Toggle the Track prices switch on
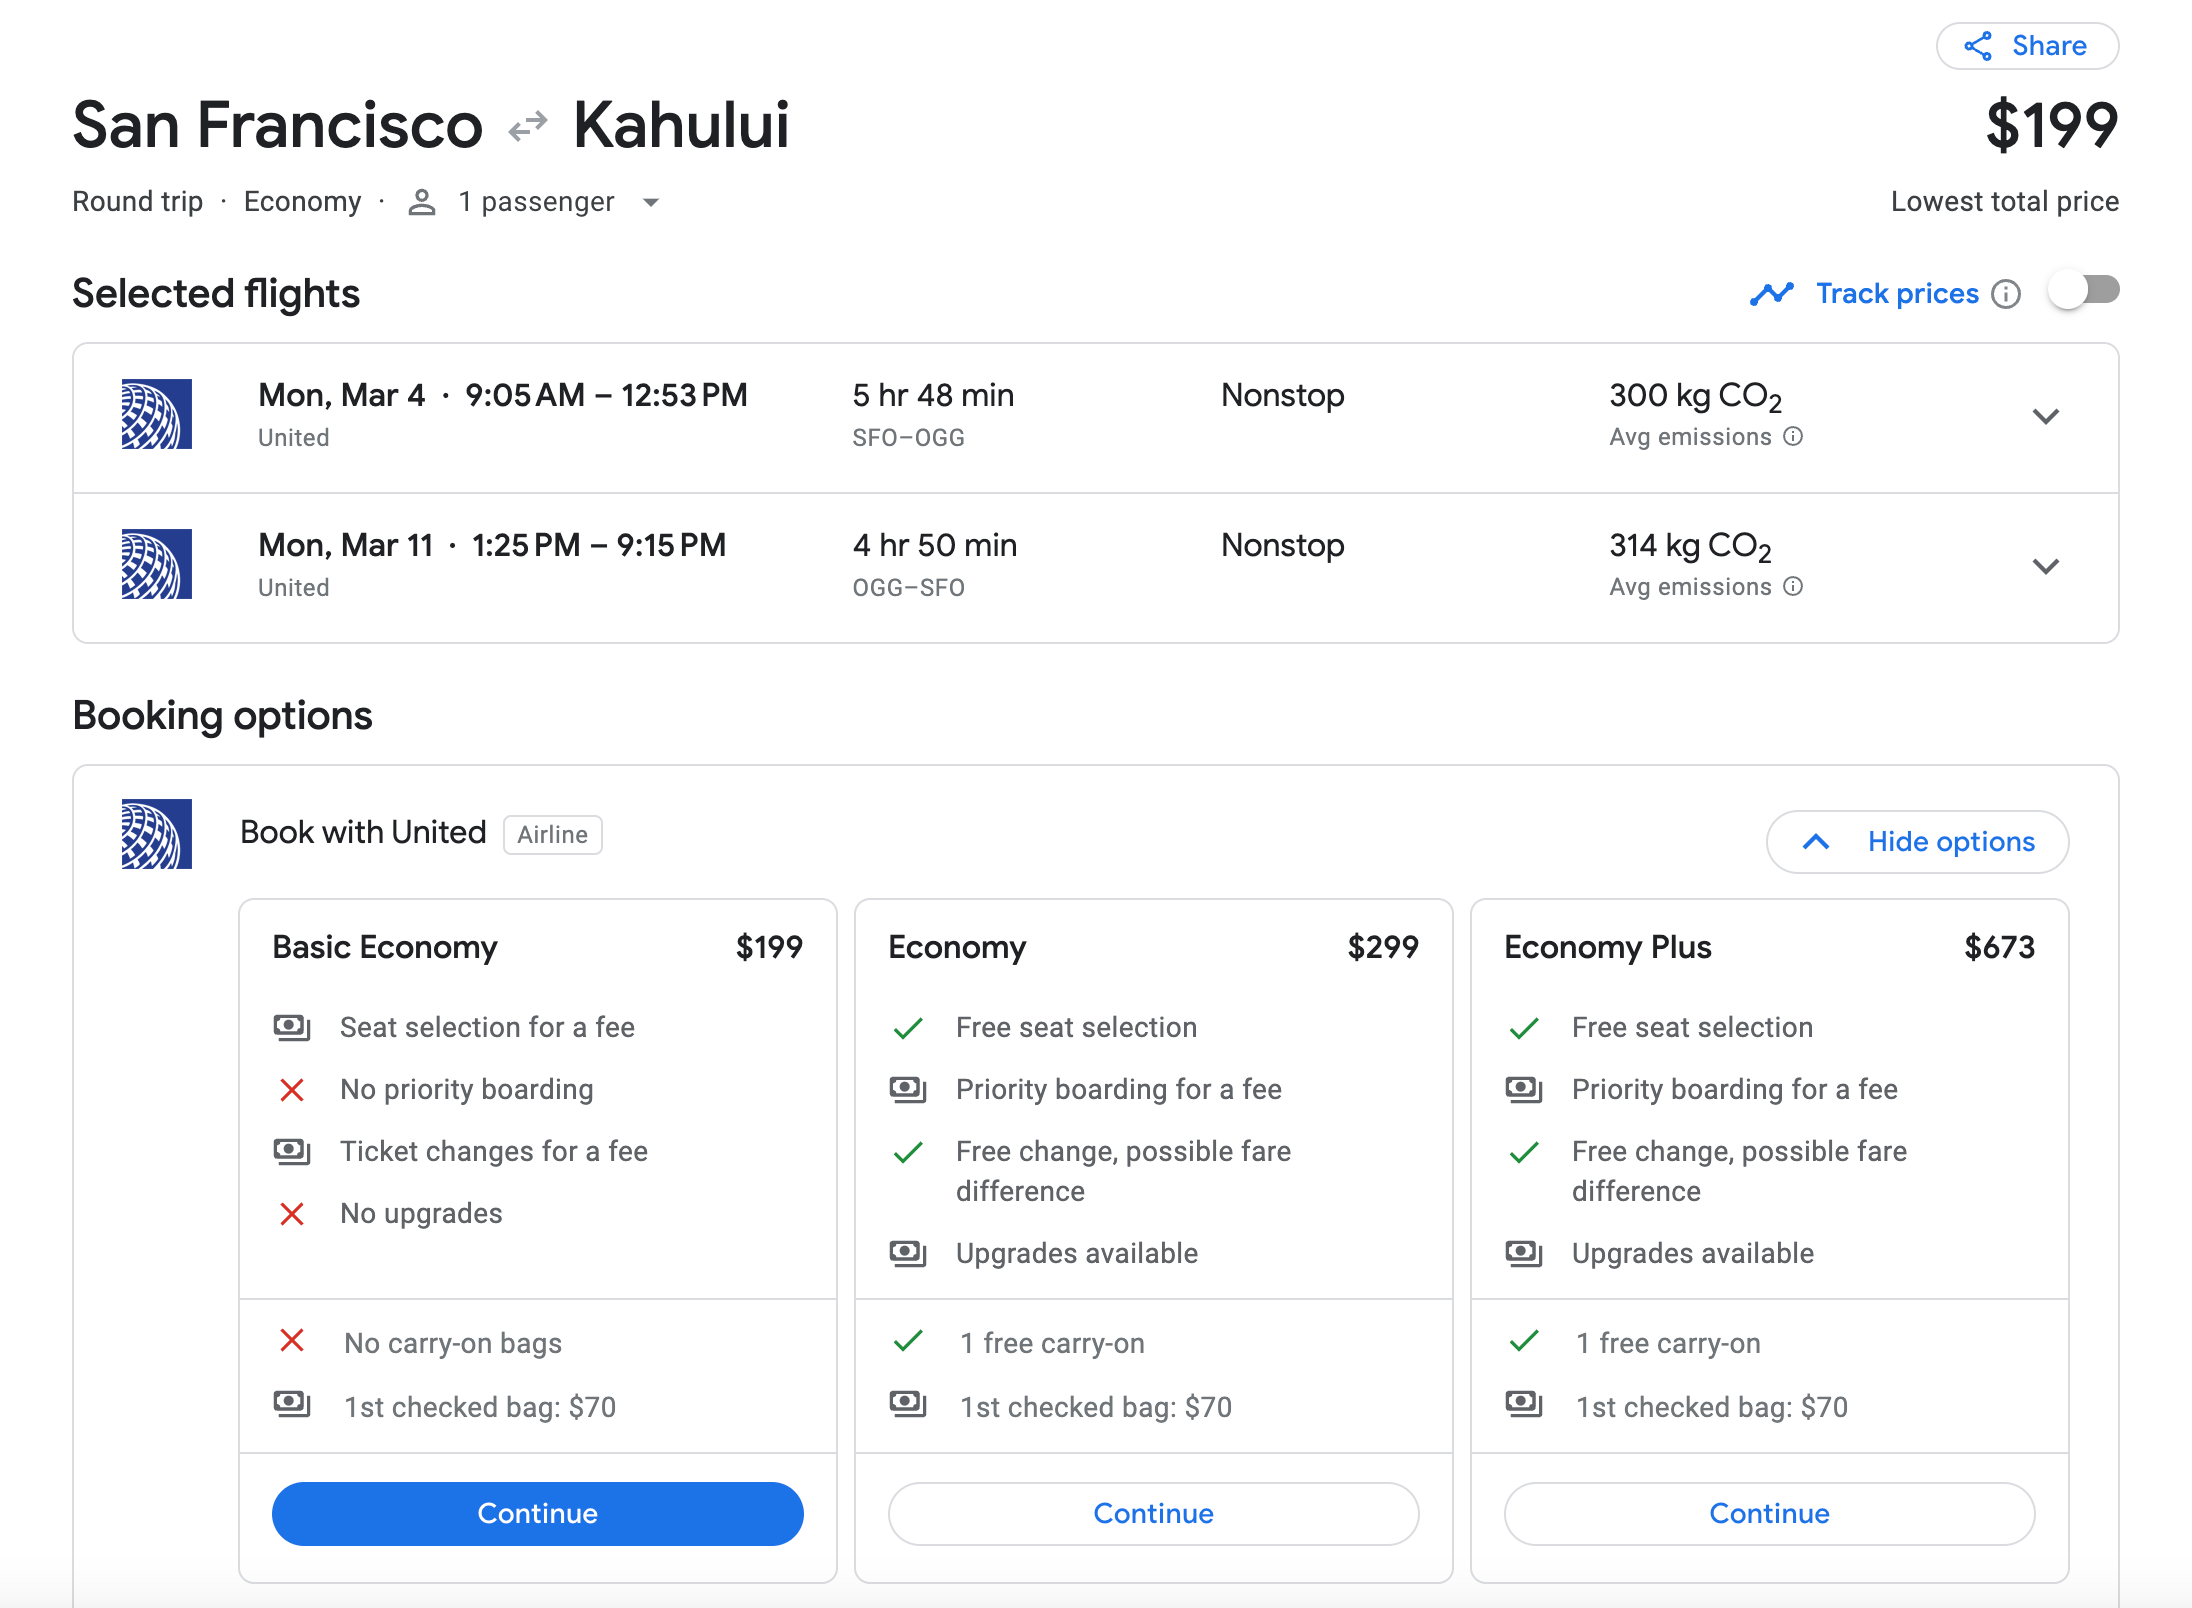Screen dimensions: 2192x1608 2084,291
